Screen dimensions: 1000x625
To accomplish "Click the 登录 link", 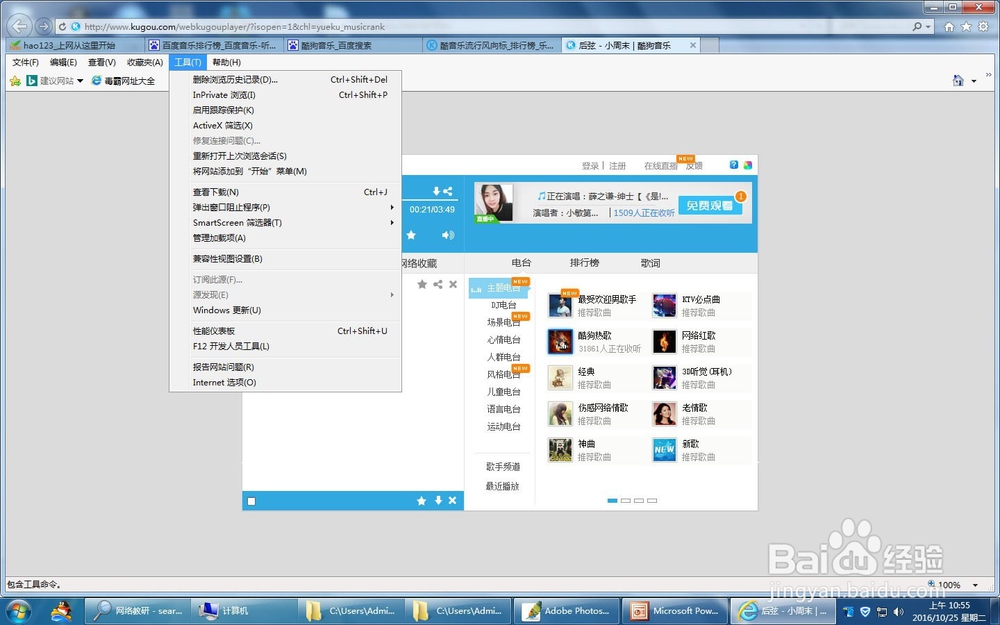I will tap(590, 166).
